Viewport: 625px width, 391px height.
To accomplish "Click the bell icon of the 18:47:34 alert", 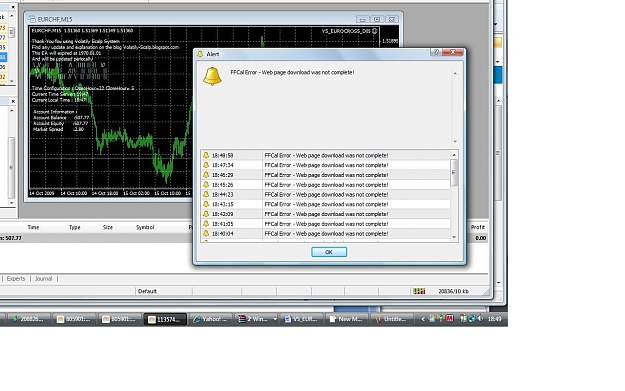I will 206,165.
